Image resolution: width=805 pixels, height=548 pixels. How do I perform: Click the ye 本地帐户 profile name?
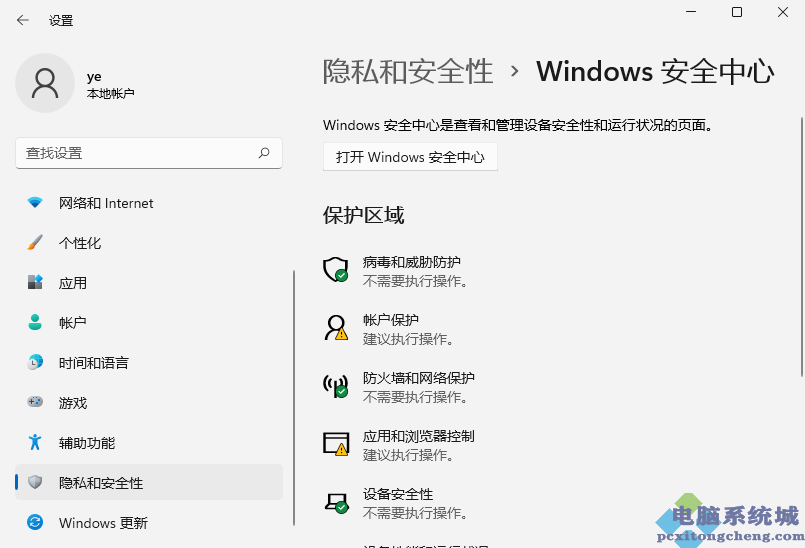point(110,85)
